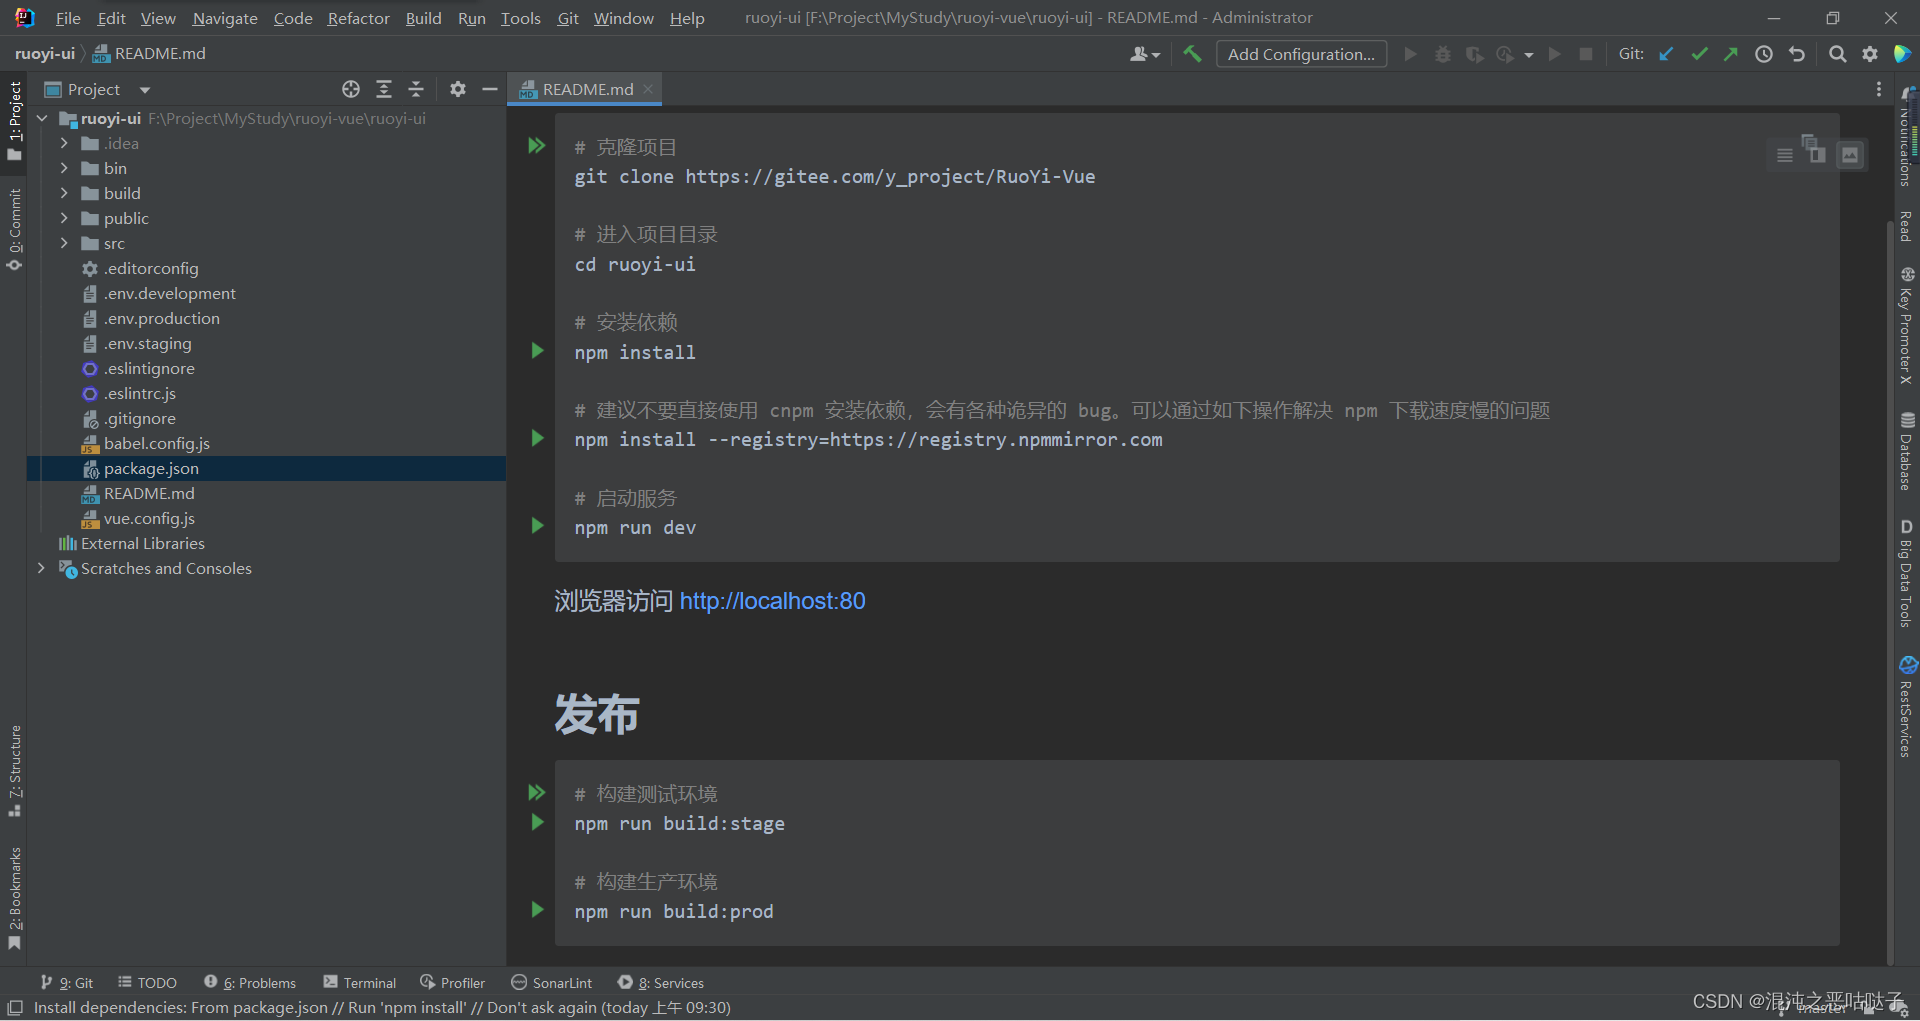
Task: Open run with coverage dropdown arrow
Action: 1529,55
